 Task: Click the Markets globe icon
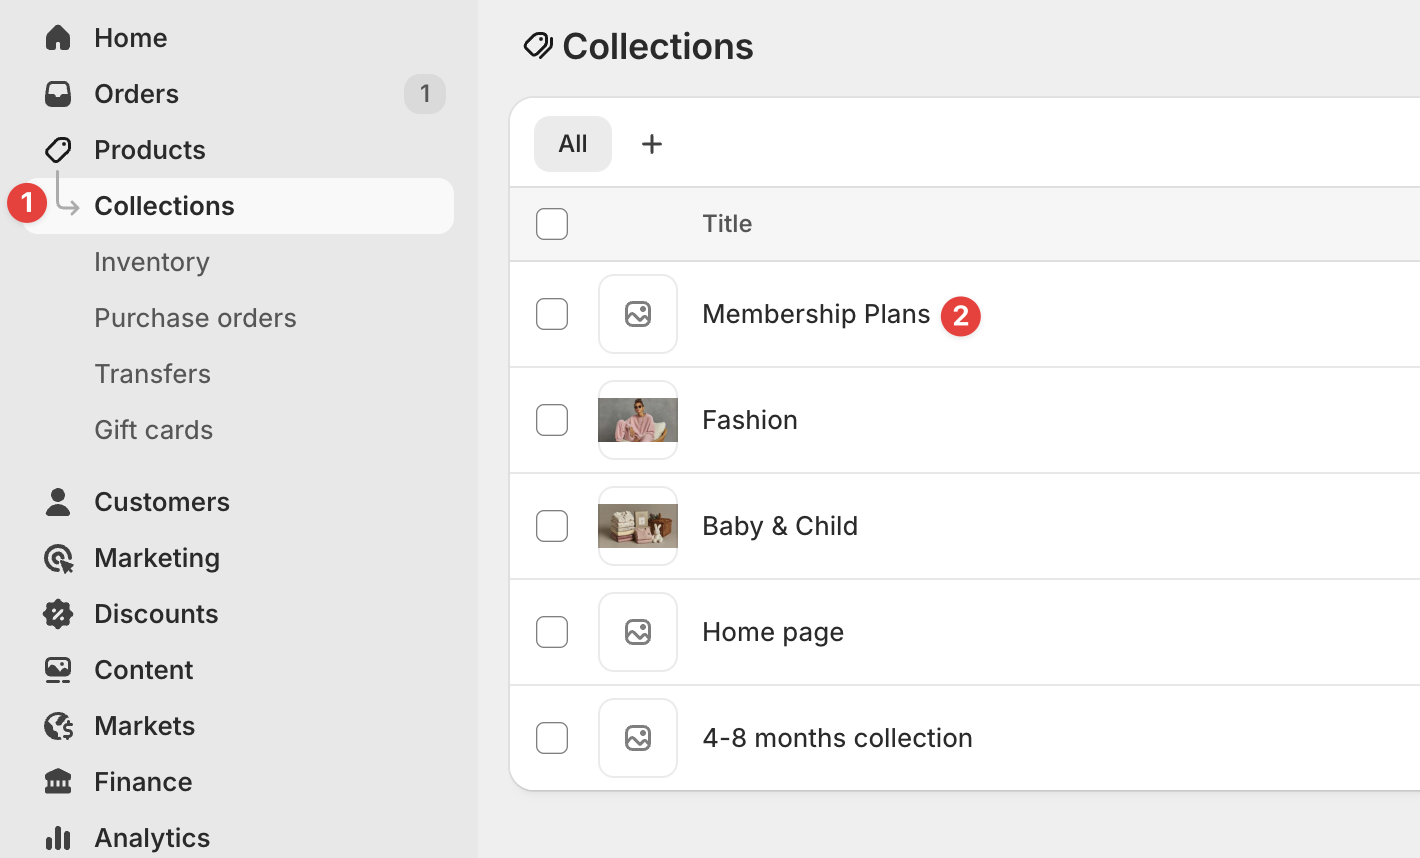click(x=58, y=726)
